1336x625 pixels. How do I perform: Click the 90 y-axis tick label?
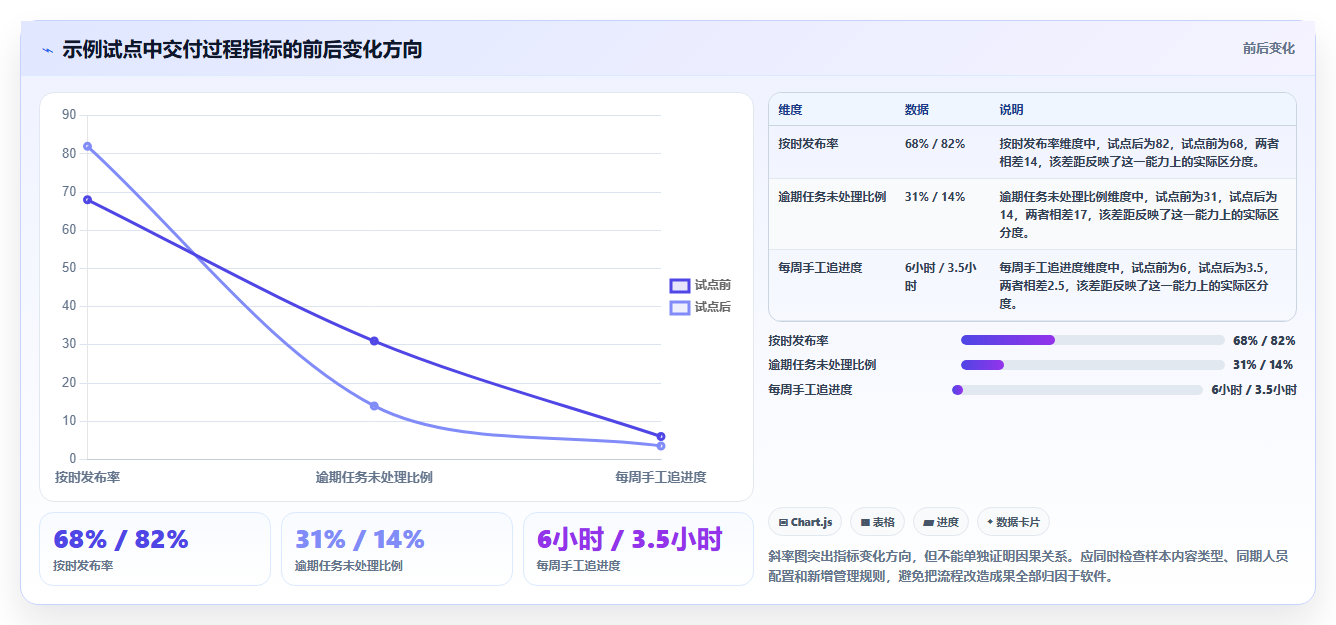click(69, 115)
